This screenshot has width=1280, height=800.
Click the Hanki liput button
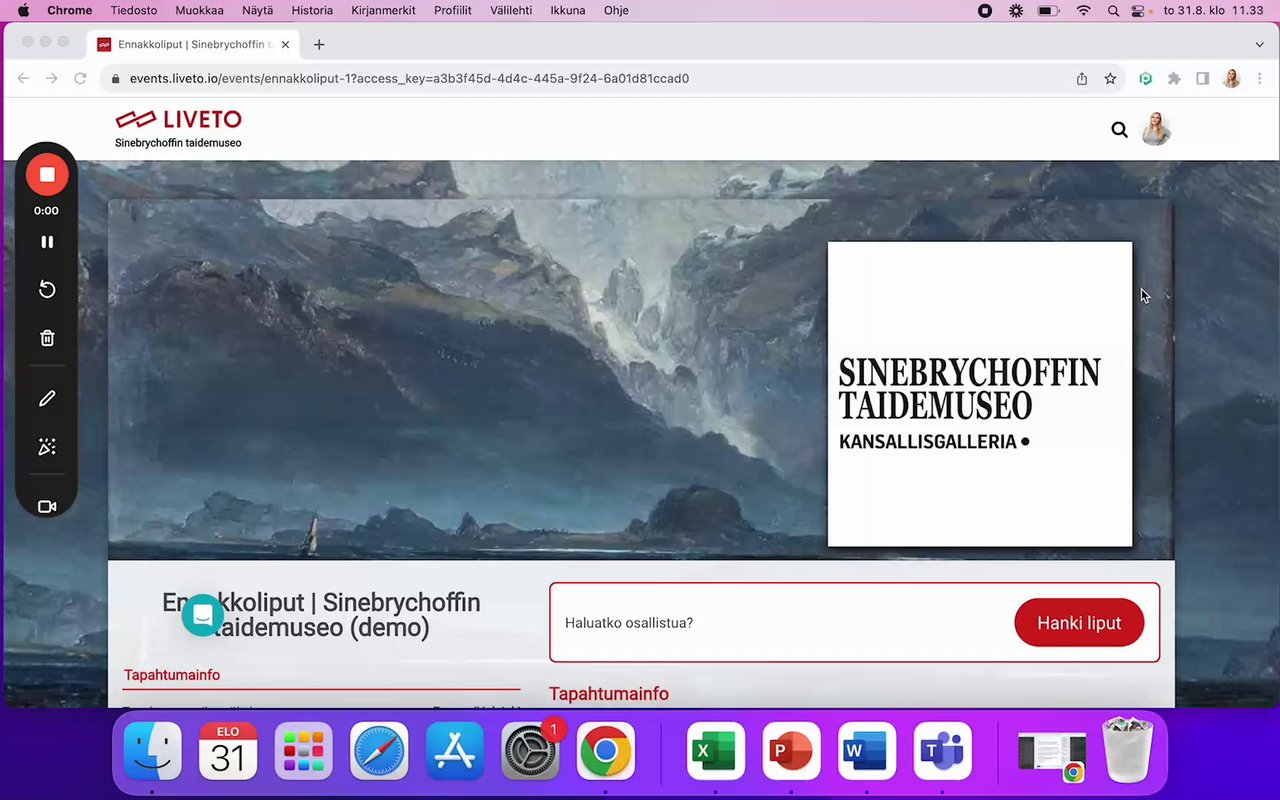(x=1079, y=623)
